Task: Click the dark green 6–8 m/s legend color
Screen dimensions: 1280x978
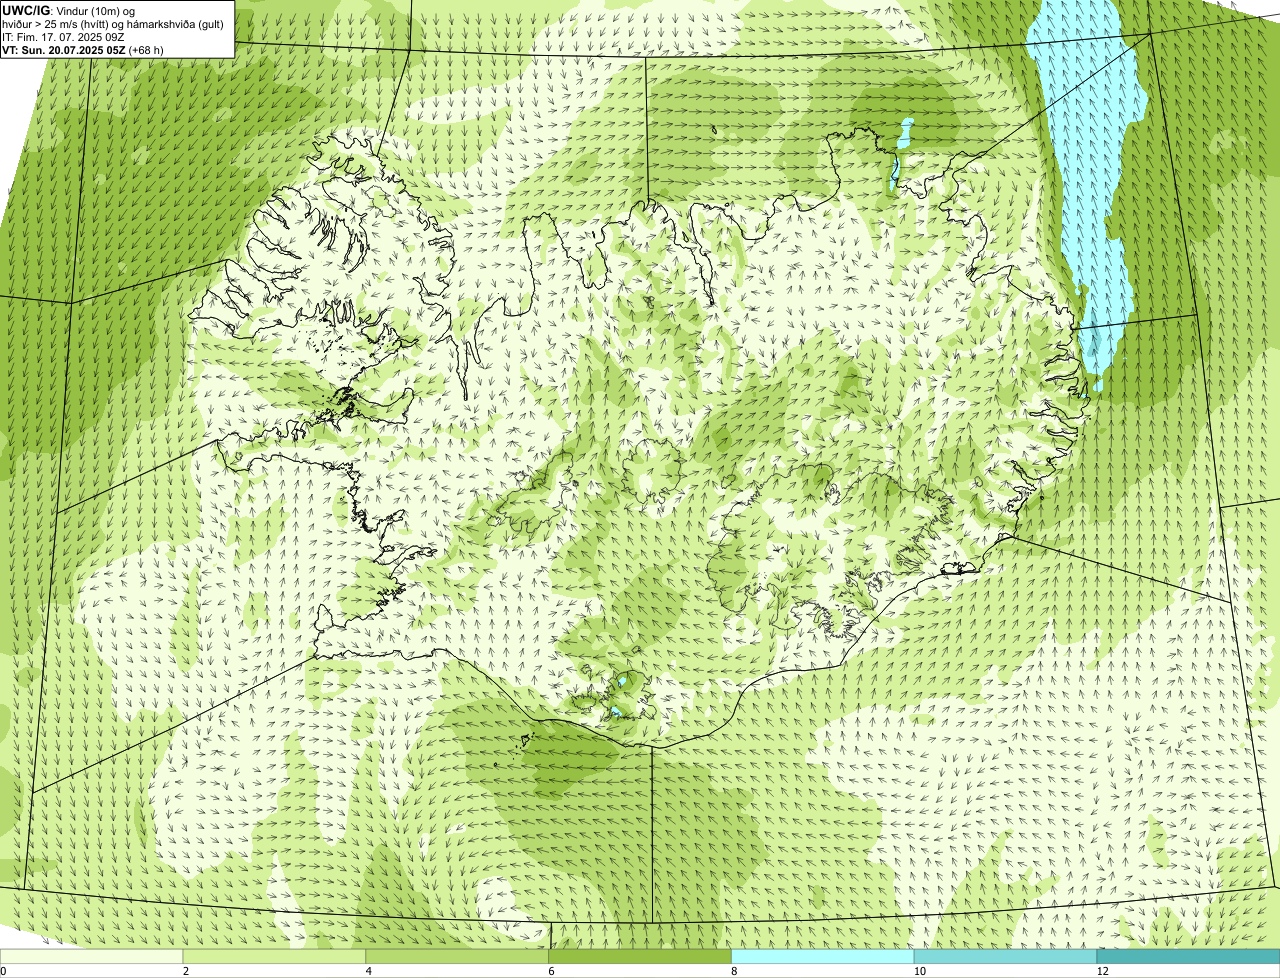Action: click(641, 956)
